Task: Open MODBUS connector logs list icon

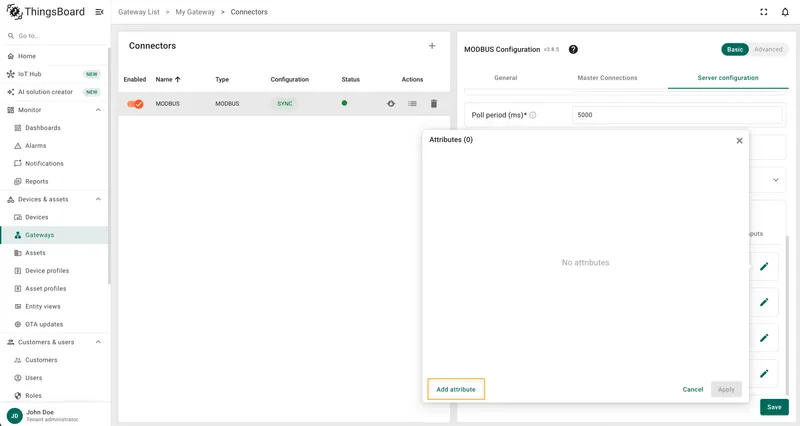Action: pos(412,104)
